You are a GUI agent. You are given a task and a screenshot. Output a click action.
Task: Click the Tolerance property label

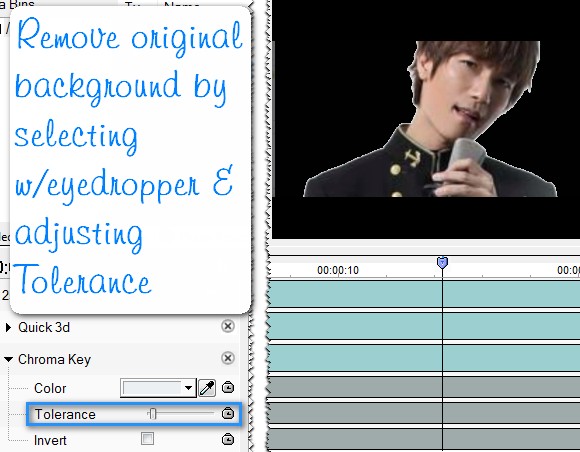click(65, 414)
